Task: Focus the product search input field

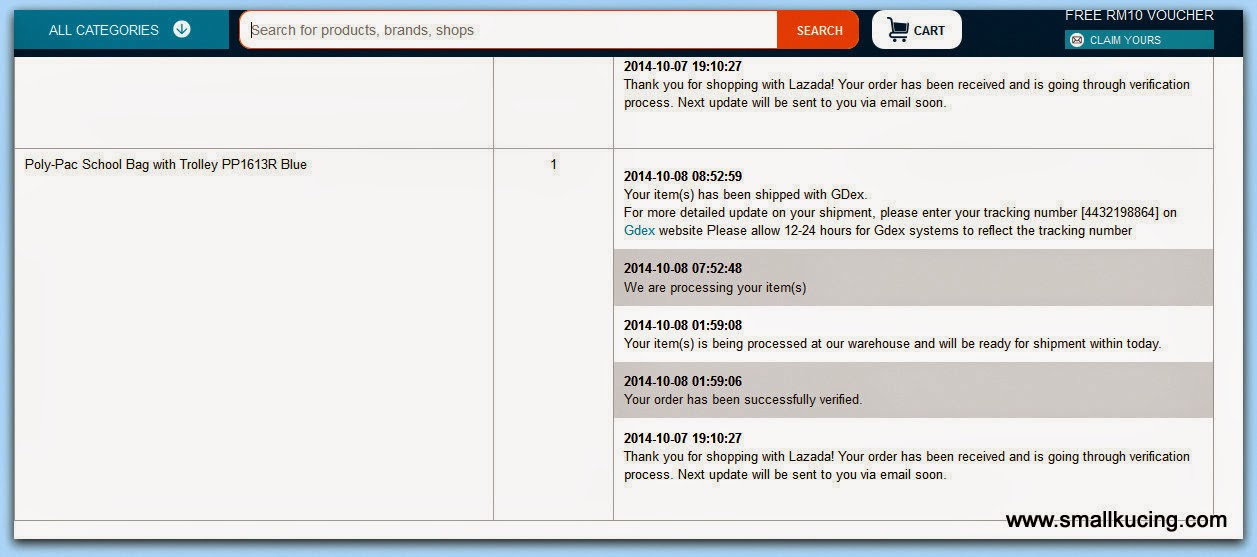Action: pos(509,30)
